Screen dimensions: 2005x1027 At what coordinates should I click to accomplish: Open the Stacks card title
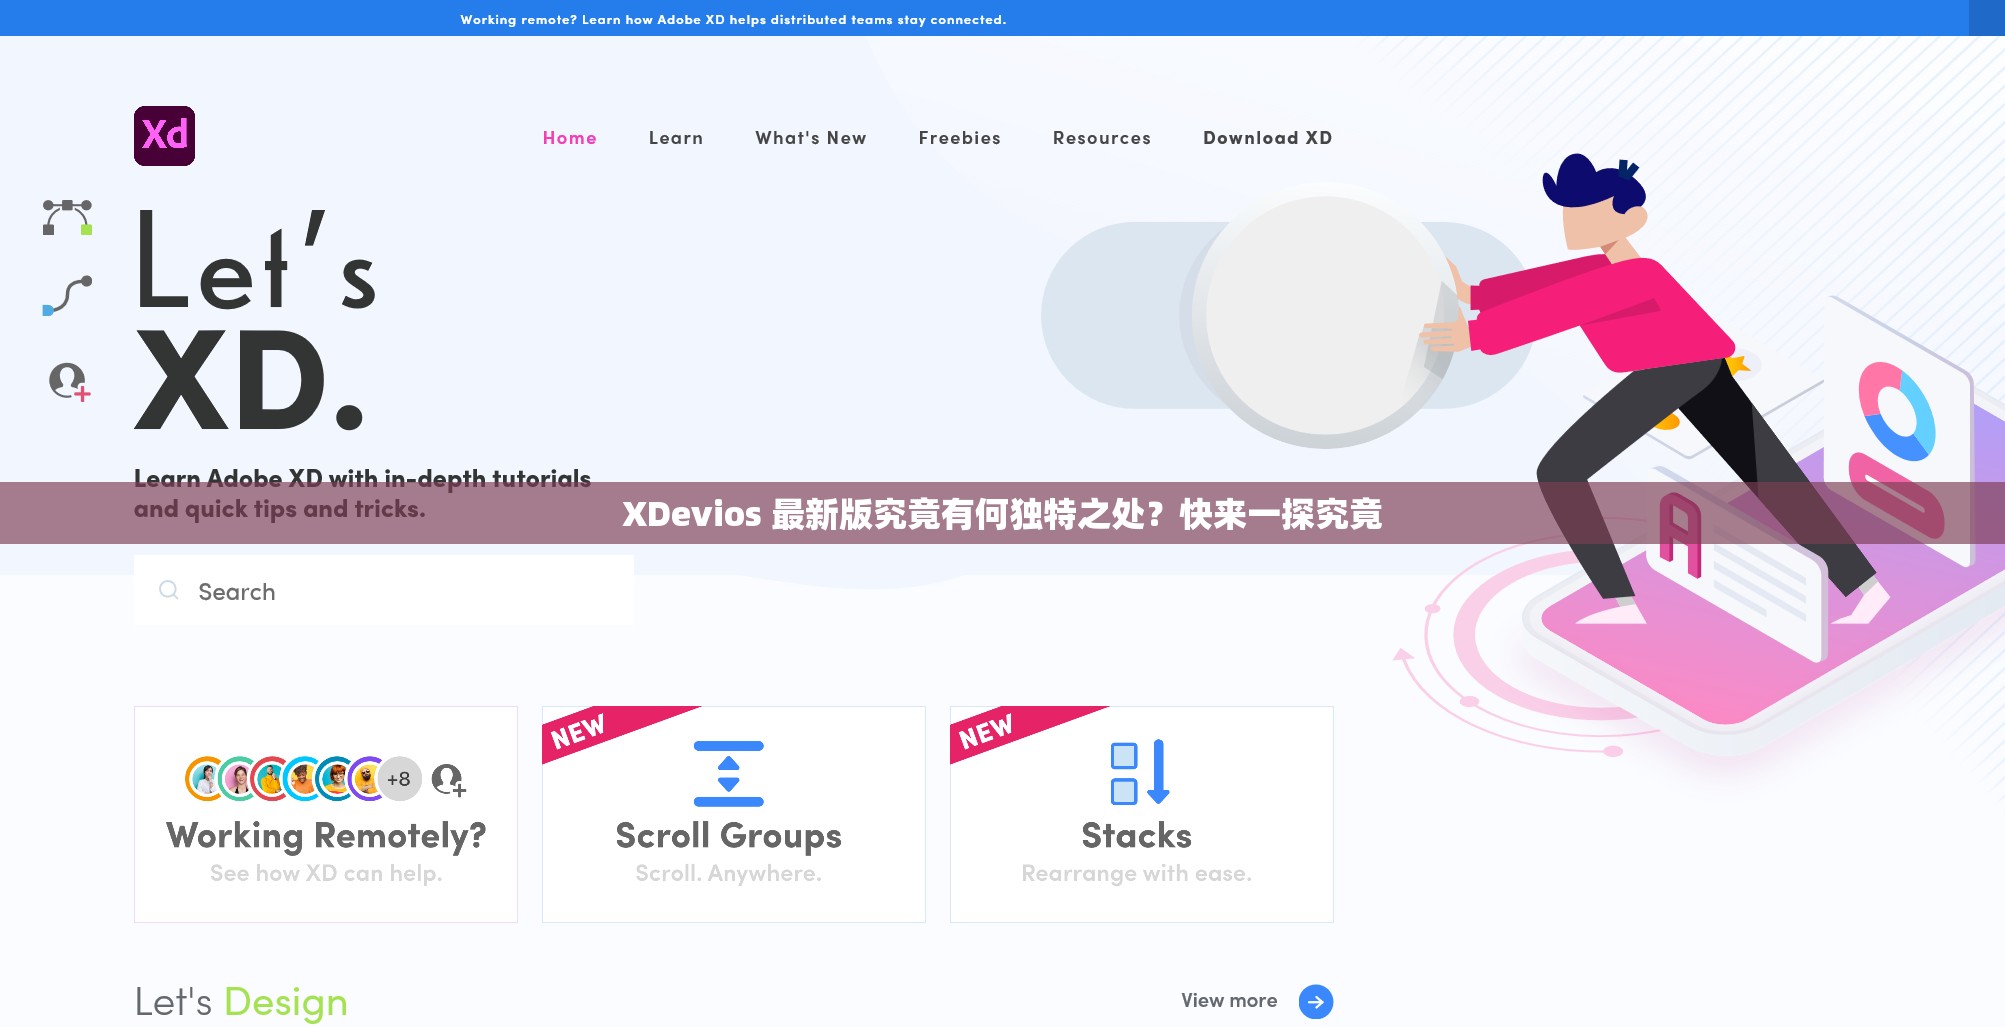pos(1137,836)
